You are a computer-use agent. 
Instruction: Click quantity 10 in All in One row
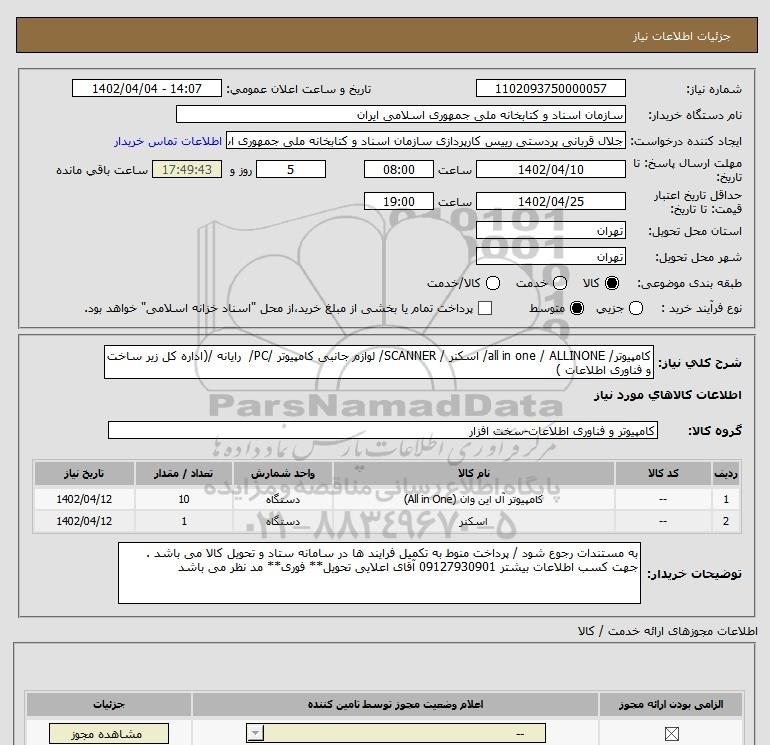click(184, 499)
